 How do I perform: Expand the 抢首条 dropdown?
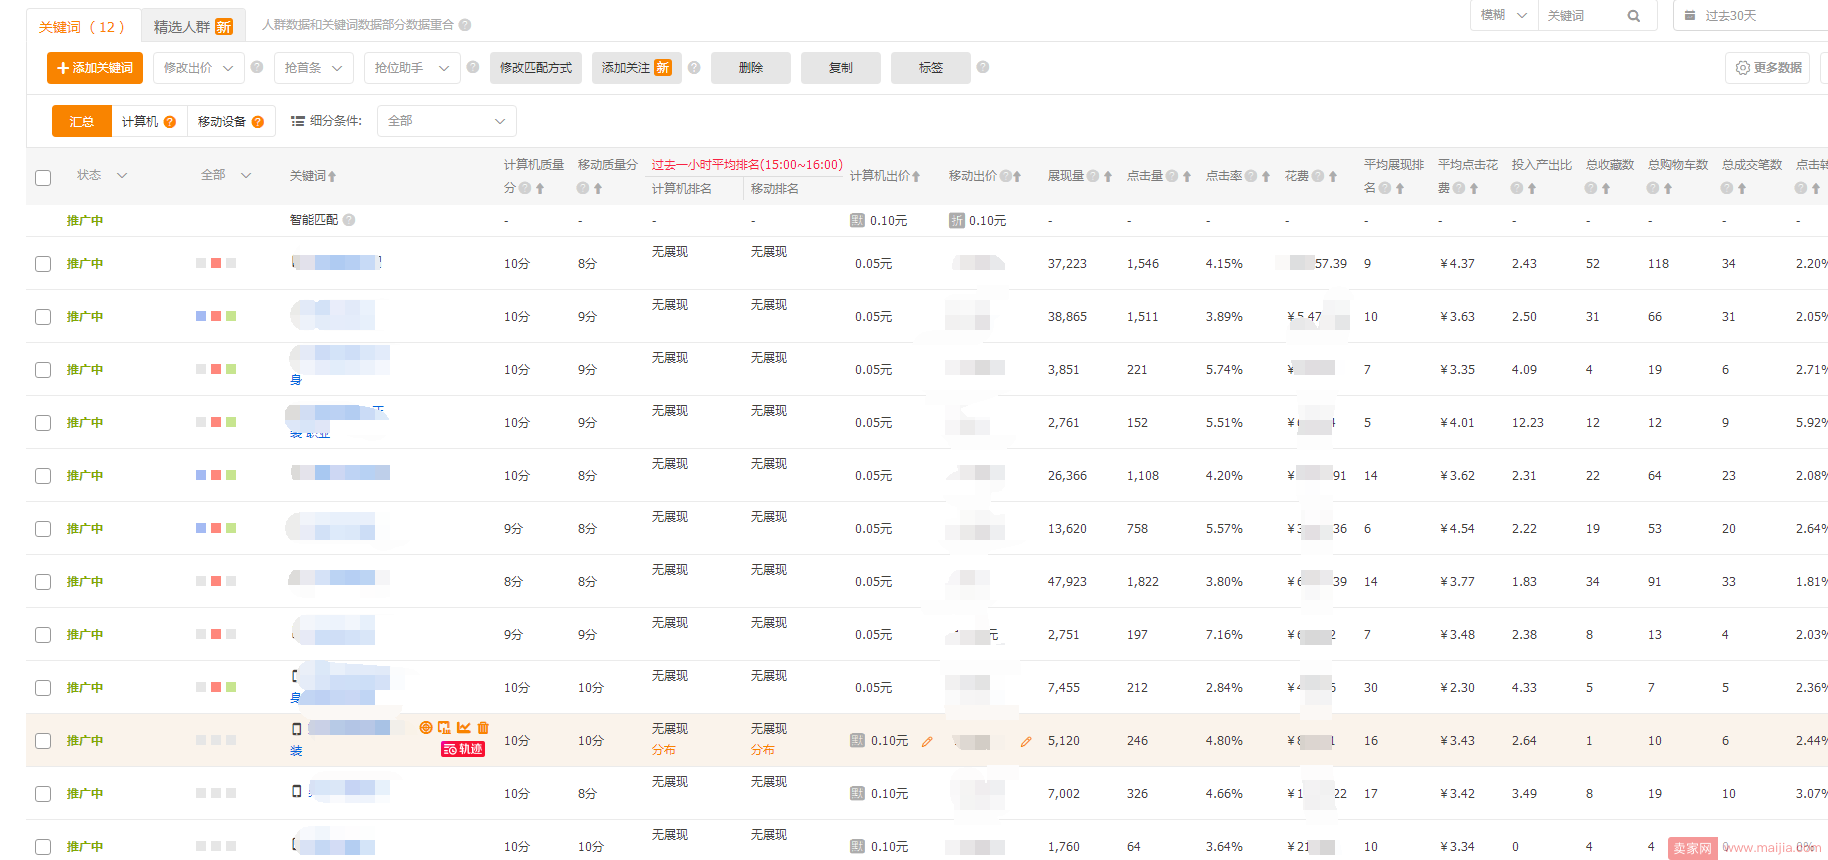click(x=313, y=68)
